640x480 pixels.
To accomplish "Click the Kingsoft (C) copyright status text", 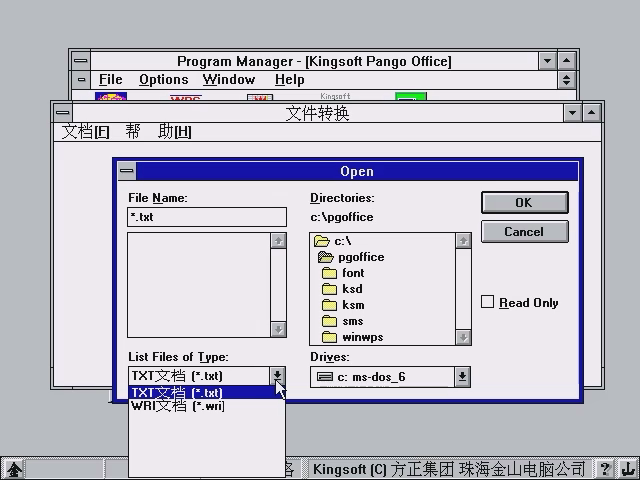I will 449,469.
